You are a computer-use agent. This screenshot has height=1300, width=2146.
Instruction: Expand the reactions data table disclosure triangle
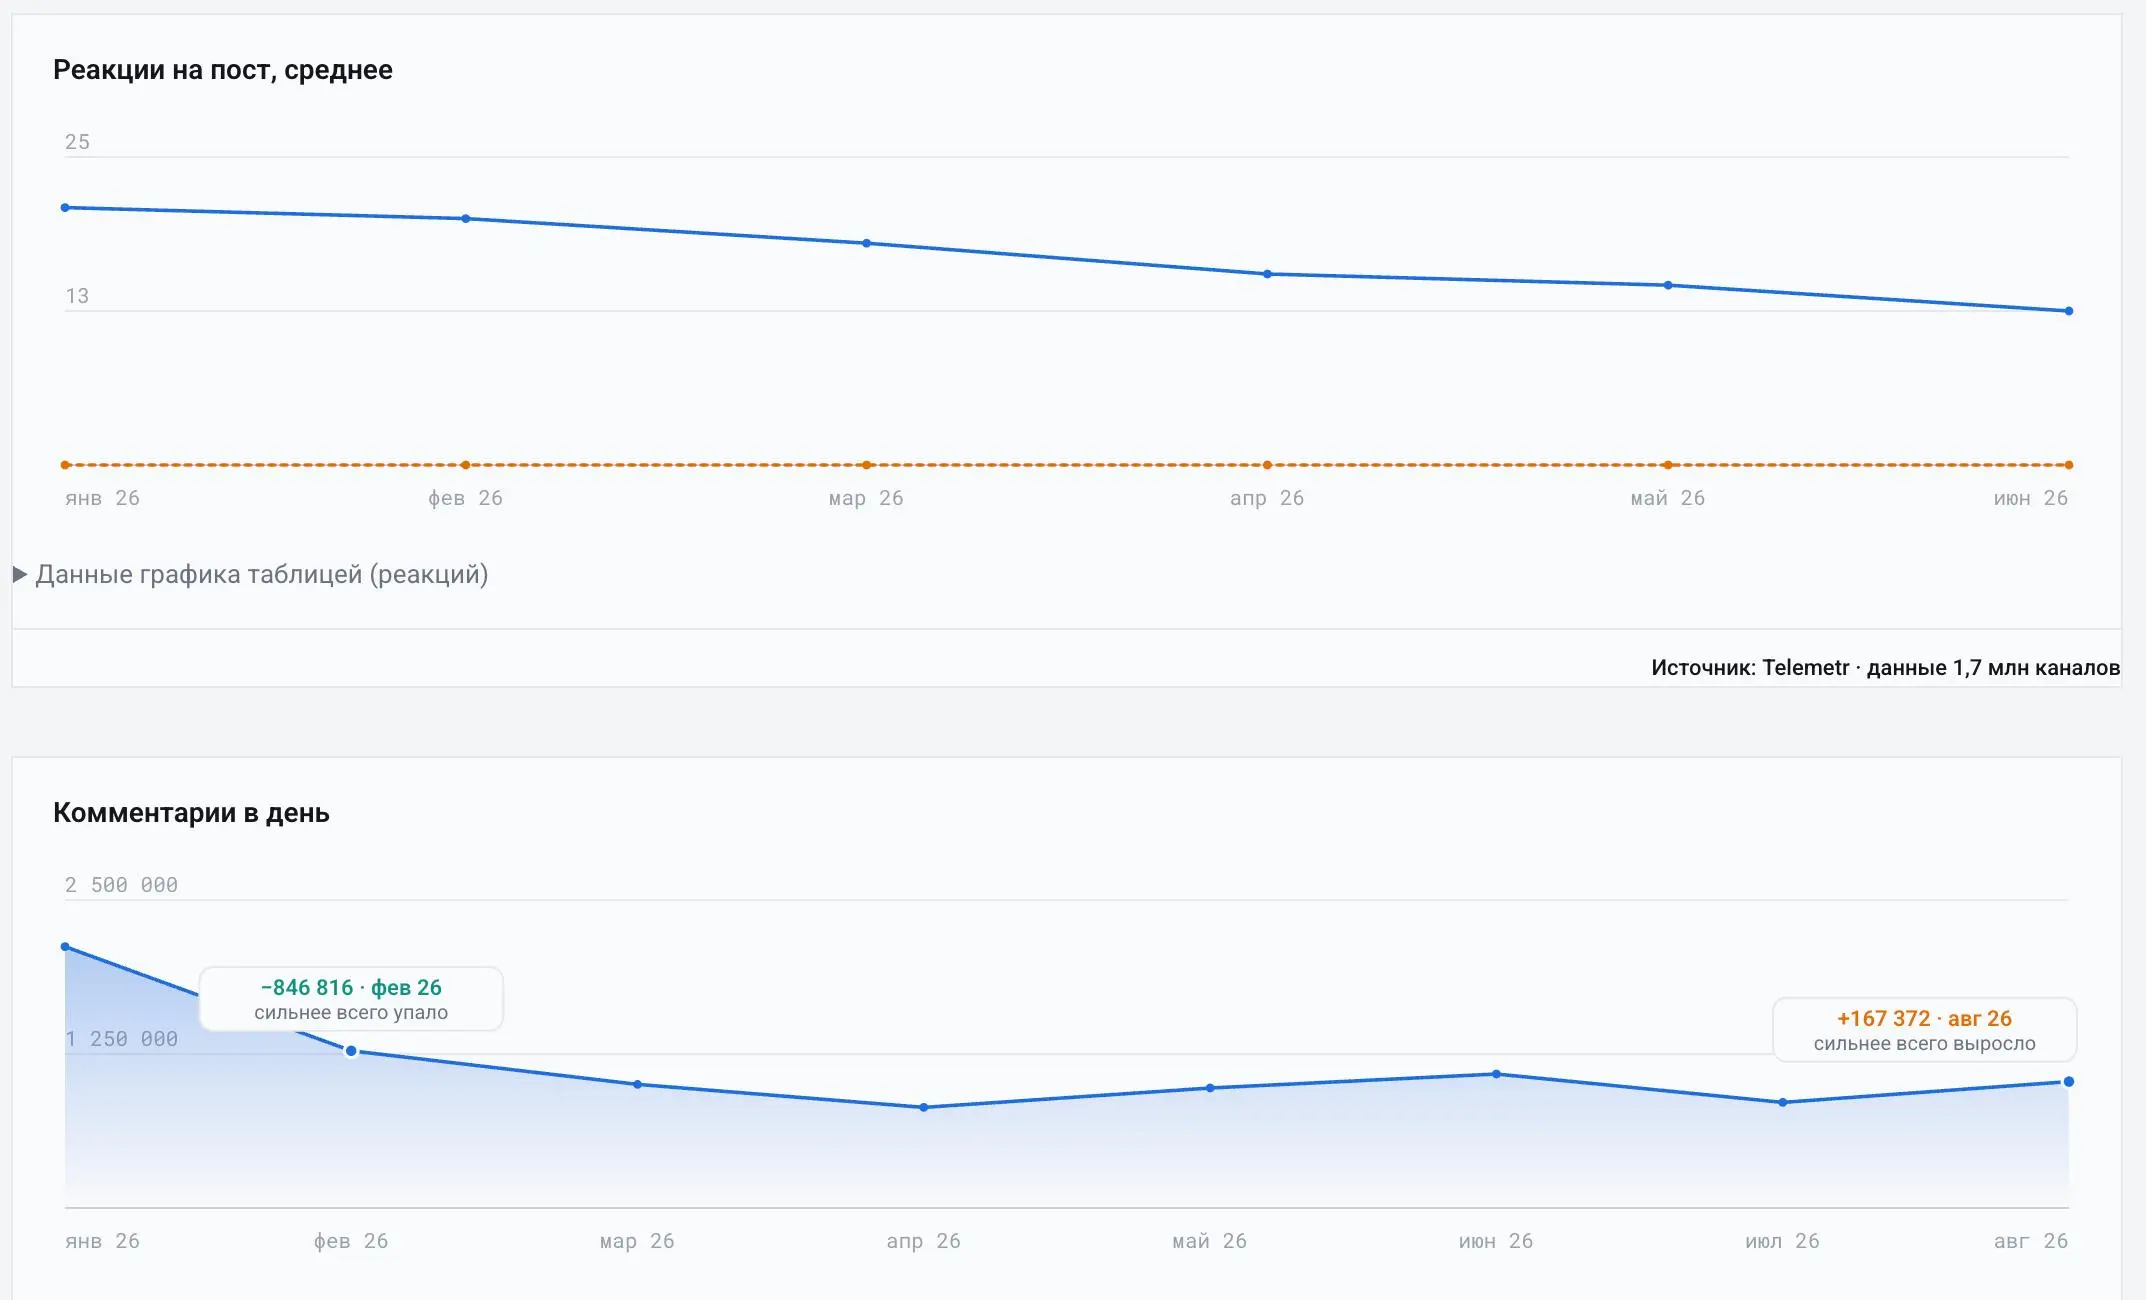coord(20,574)
